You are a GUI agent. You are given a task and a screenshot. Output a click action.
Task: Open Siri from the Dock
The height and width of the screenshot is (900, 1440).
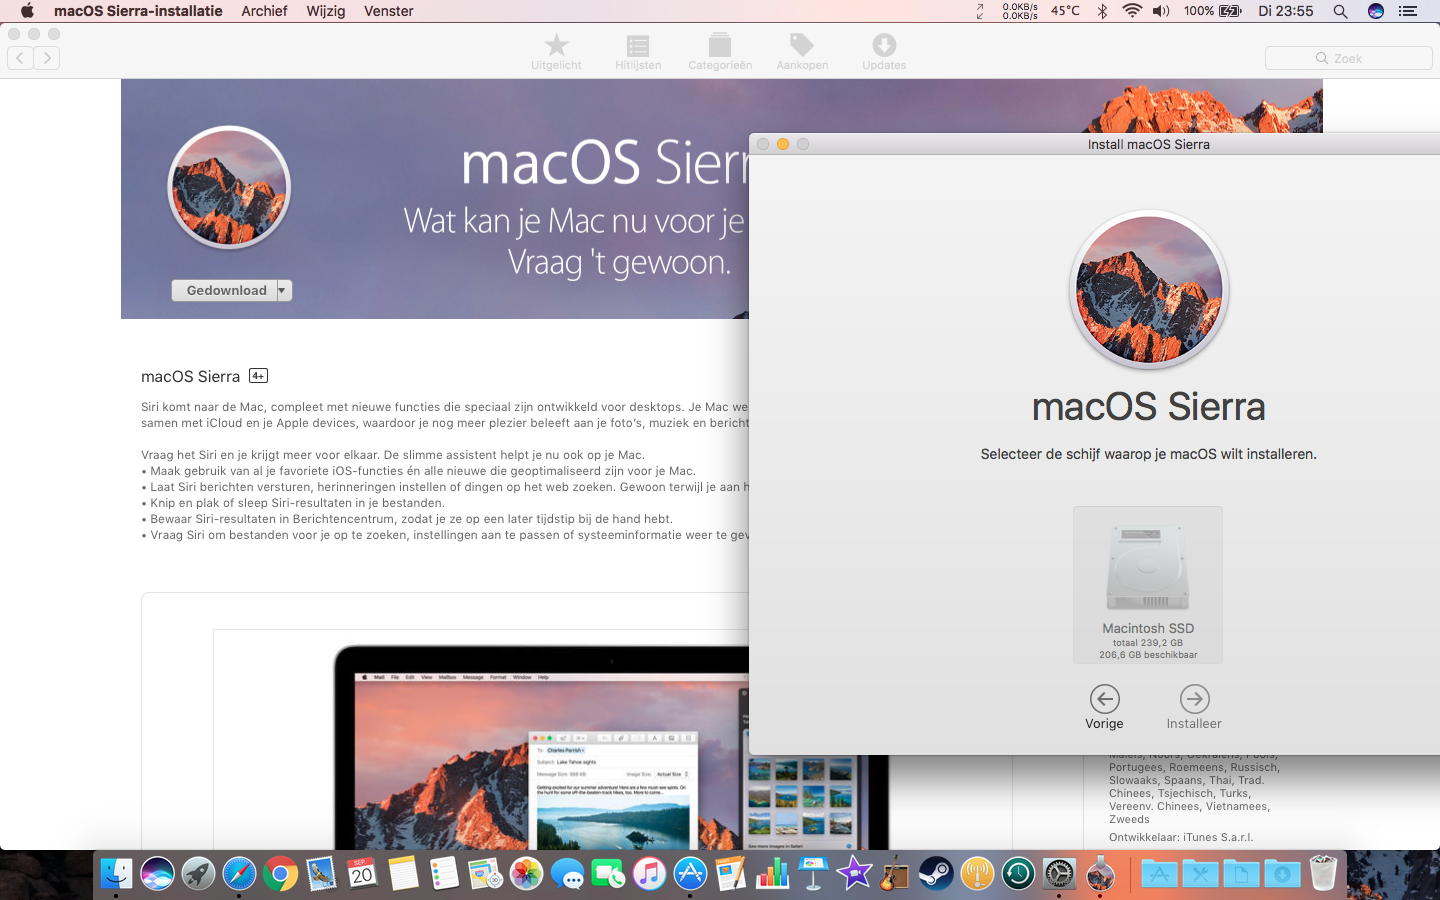coord(157,874)
